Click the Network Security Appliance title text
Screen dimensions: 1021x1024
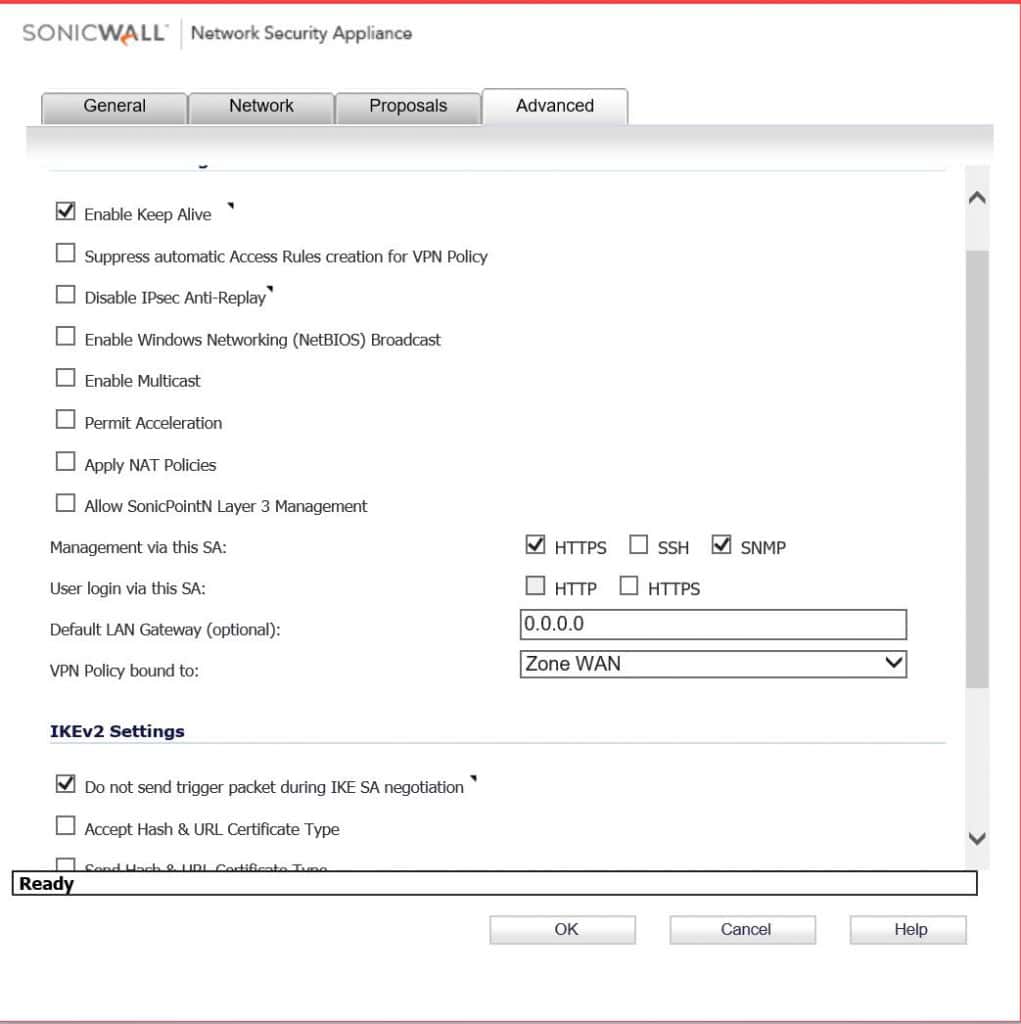click(301, 33)
